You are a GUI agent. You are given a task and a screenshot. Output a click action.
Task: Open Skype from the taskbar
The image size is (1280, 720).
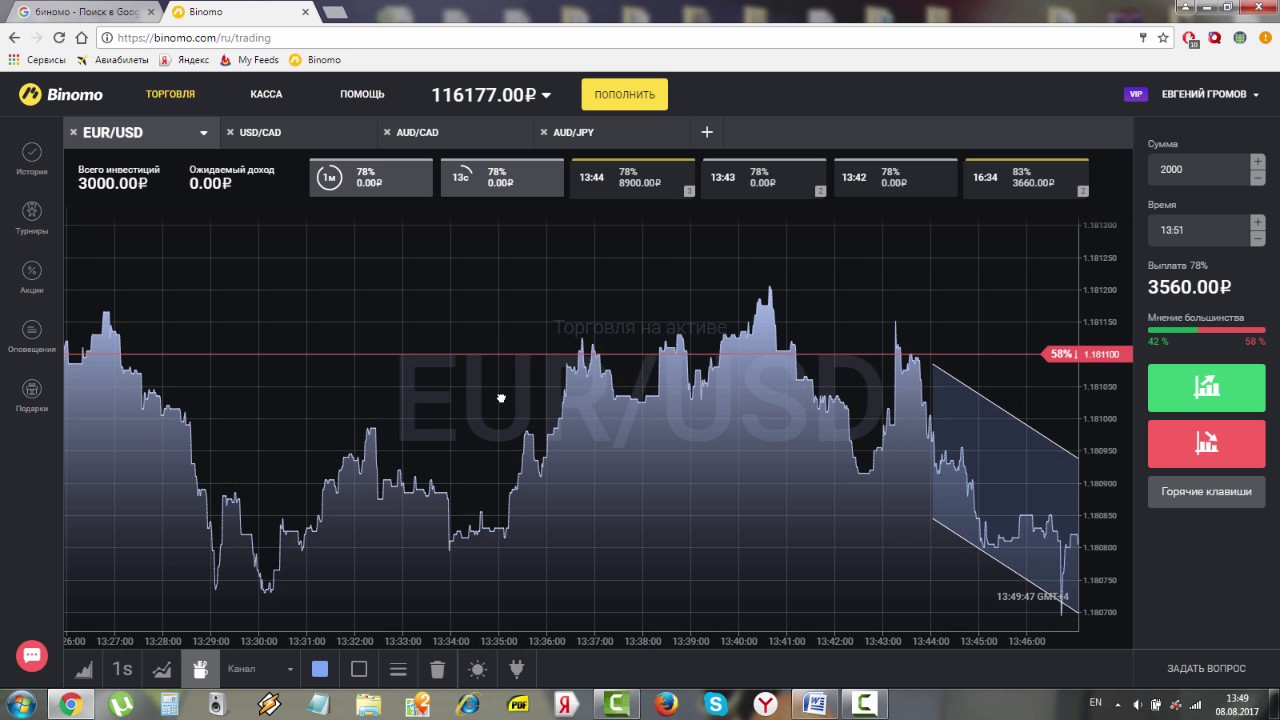coord(715,703)
